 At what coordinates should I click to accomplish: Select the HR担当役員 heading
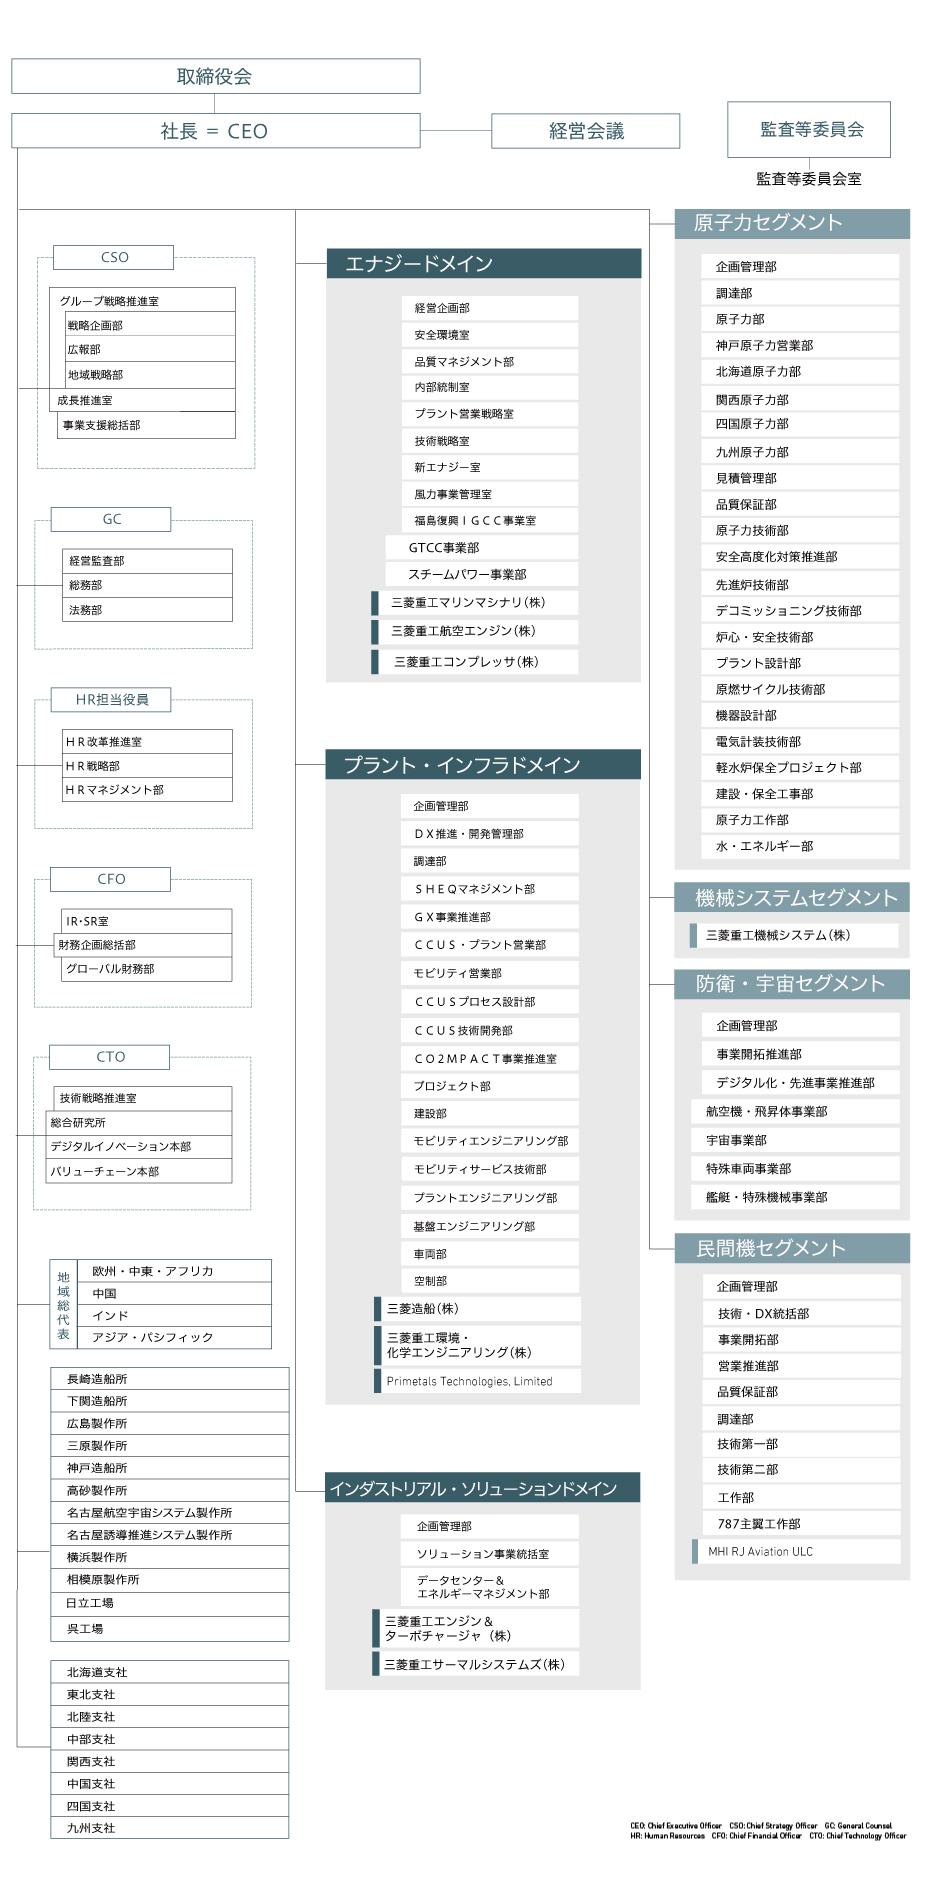(x=111, y=700)
